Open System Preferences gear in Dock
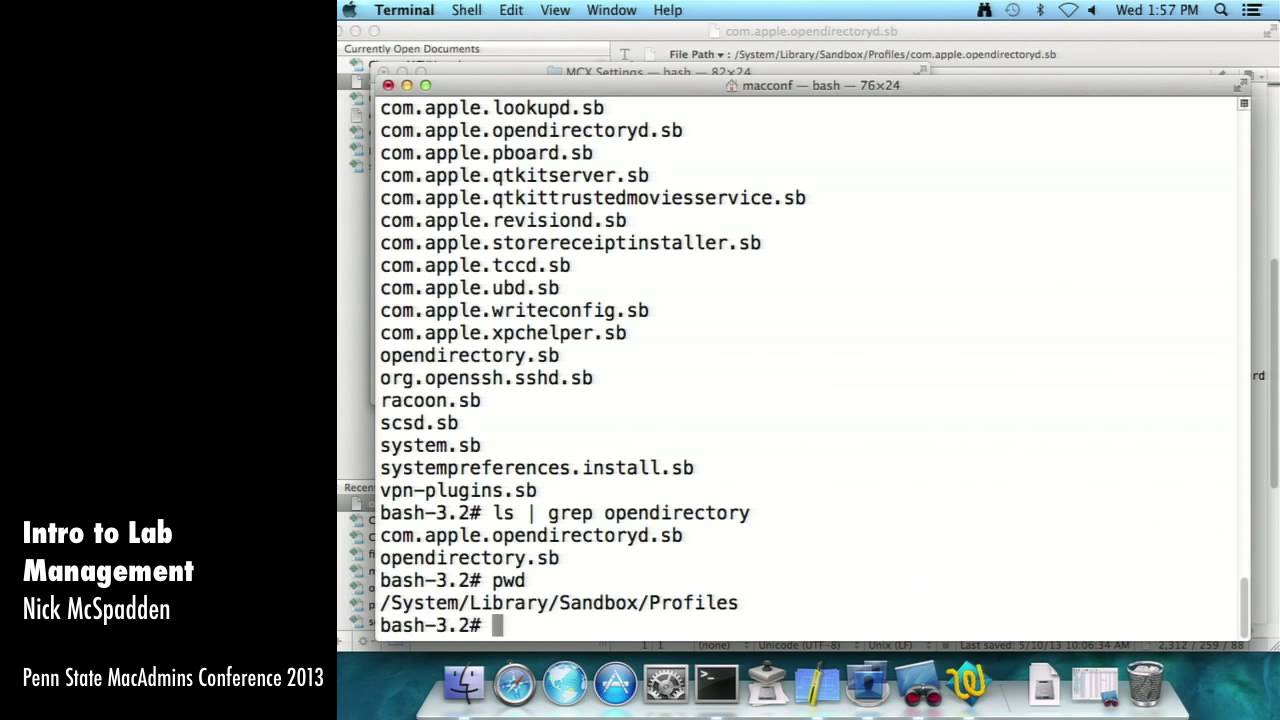Viewport: 1280px width, 720px height. [x=665, y=684]
